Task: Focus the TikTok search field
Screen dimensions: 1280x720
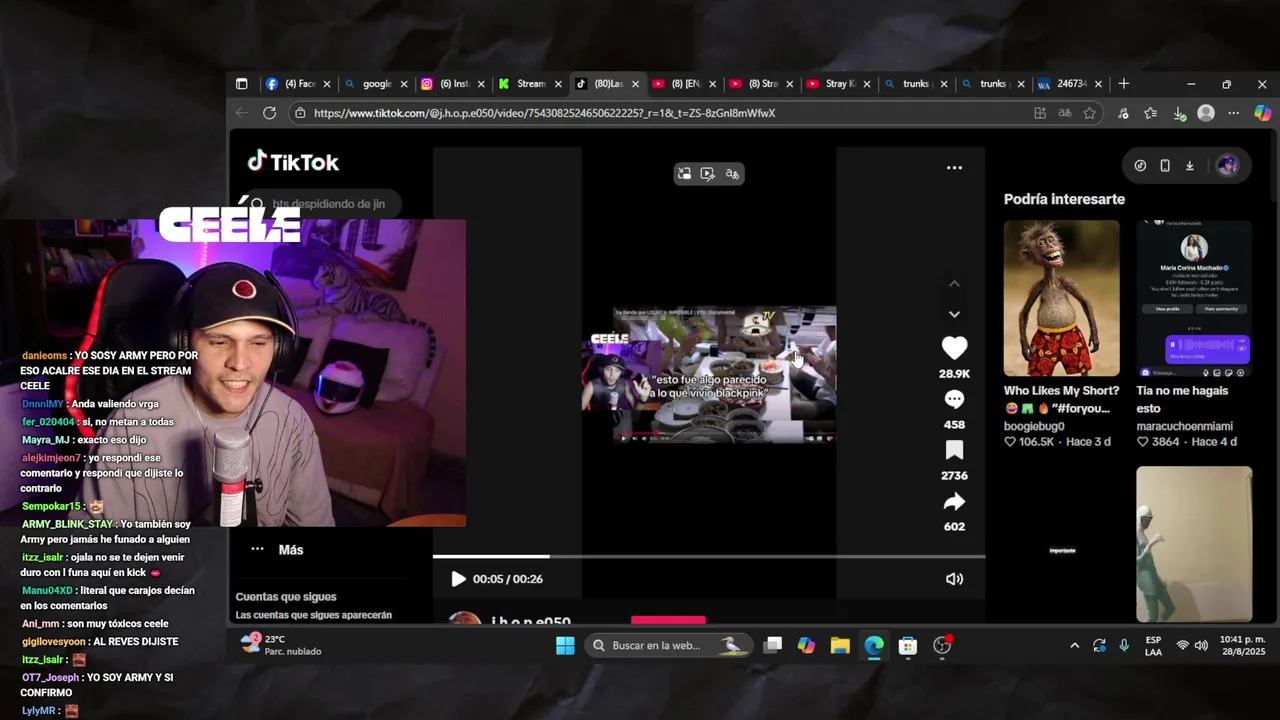Action: coord(323,204)
